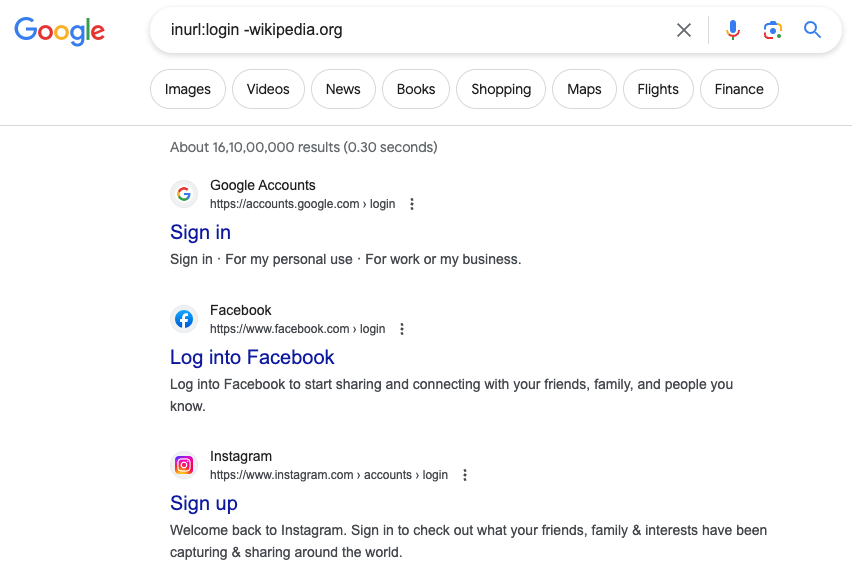852x574 pixels.
Task: Click the Google logo
Action: click(x=59, y=31)
